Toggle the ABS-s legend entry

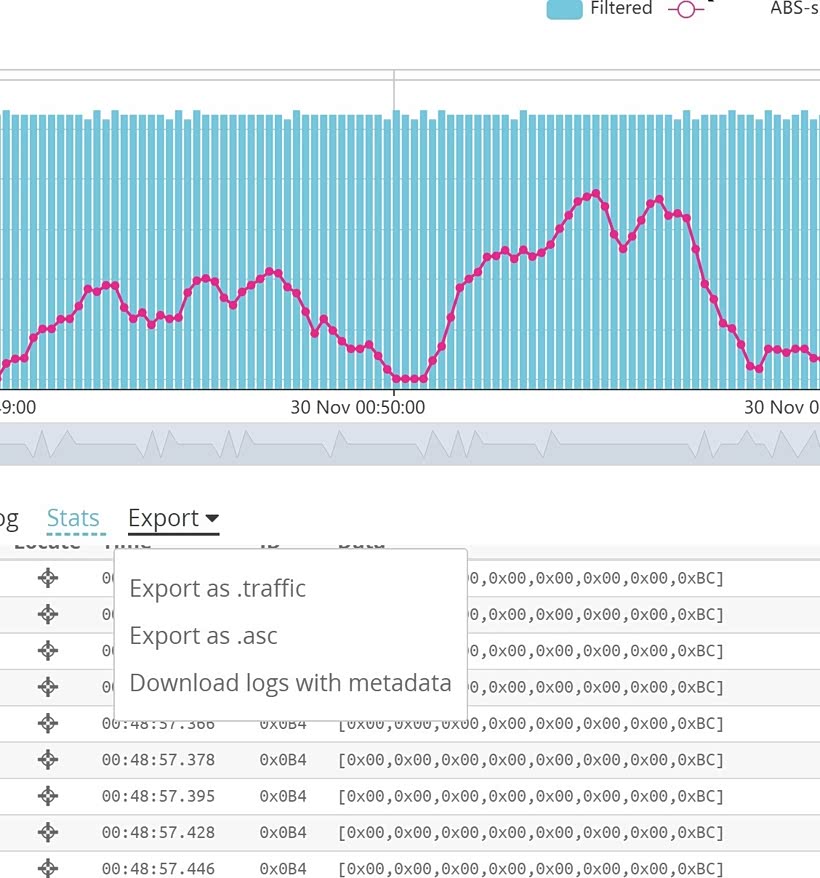click(794, 8)
